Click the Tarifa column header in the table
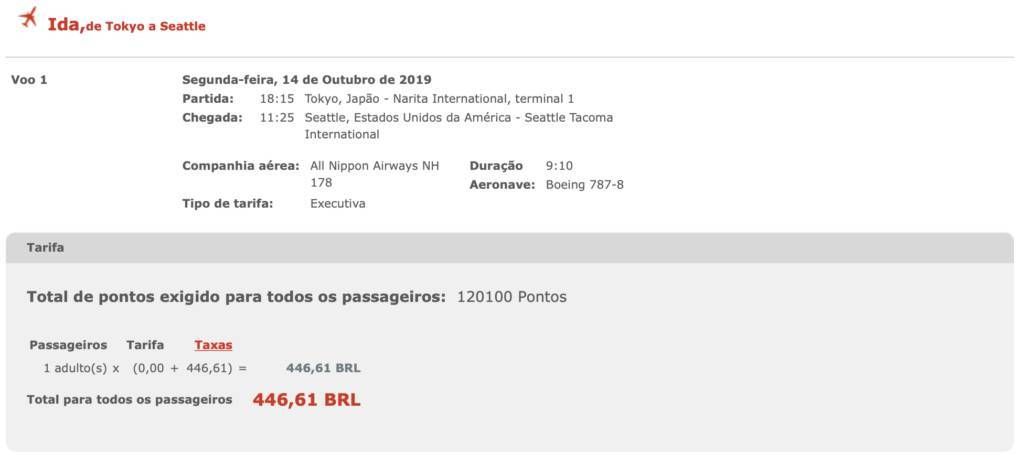Screen dimensions: 1024x455 pyautogui.click(x=145, y=345)
